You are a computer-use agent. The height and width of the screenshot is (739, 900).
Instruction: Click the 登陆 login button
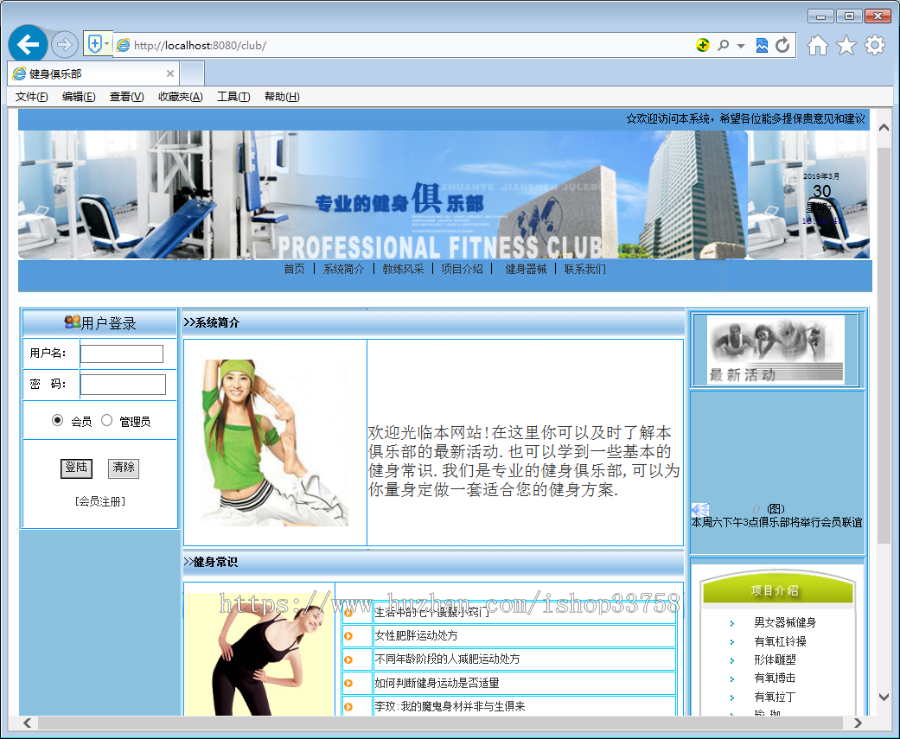(77, 467)
